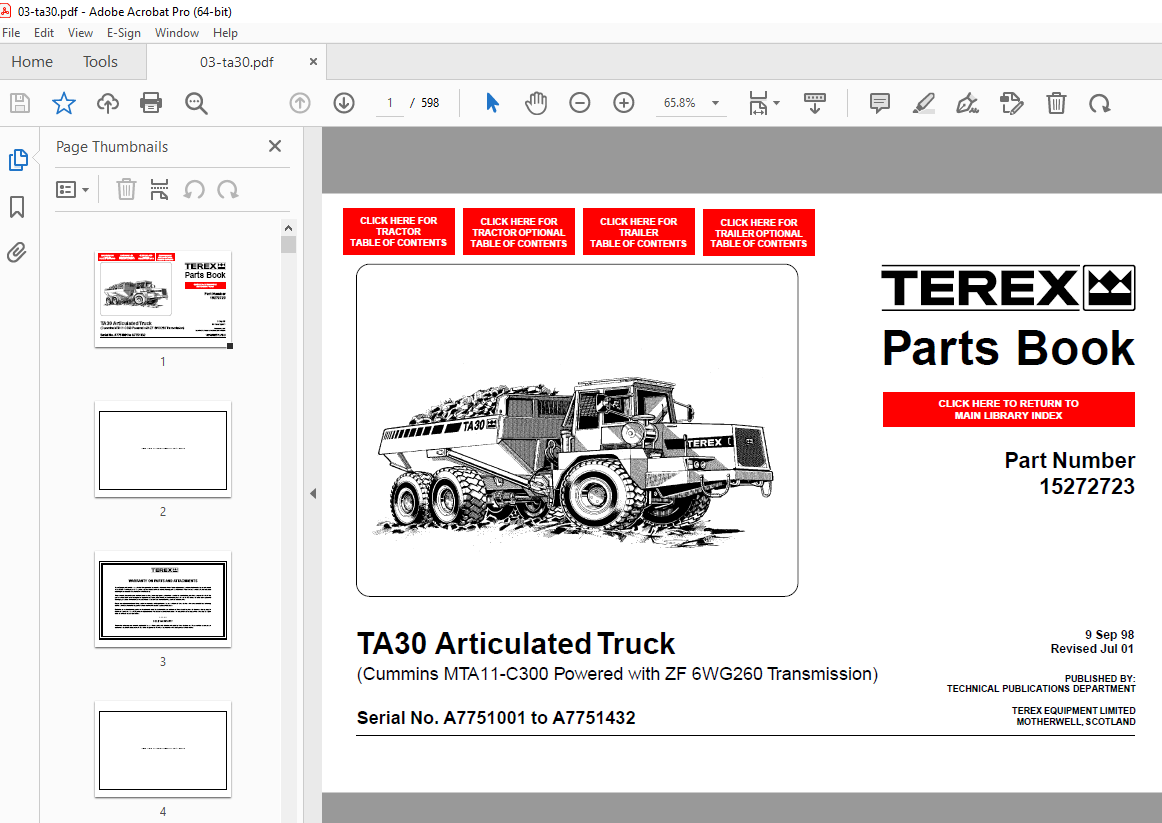Select page 1 thumbnail
Image resolution: width=1162 pixels, height=823 pixels.
[x=163, y=299]
